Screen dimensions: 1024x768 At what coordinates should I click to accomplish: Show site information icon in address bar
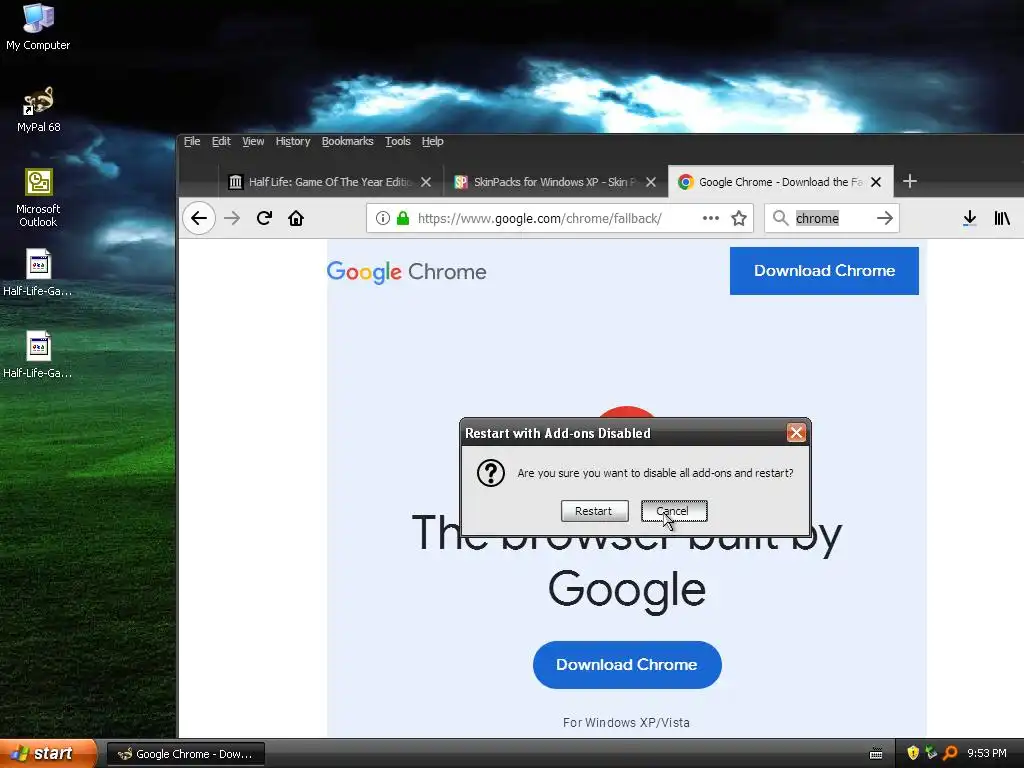tap(383, 218)
